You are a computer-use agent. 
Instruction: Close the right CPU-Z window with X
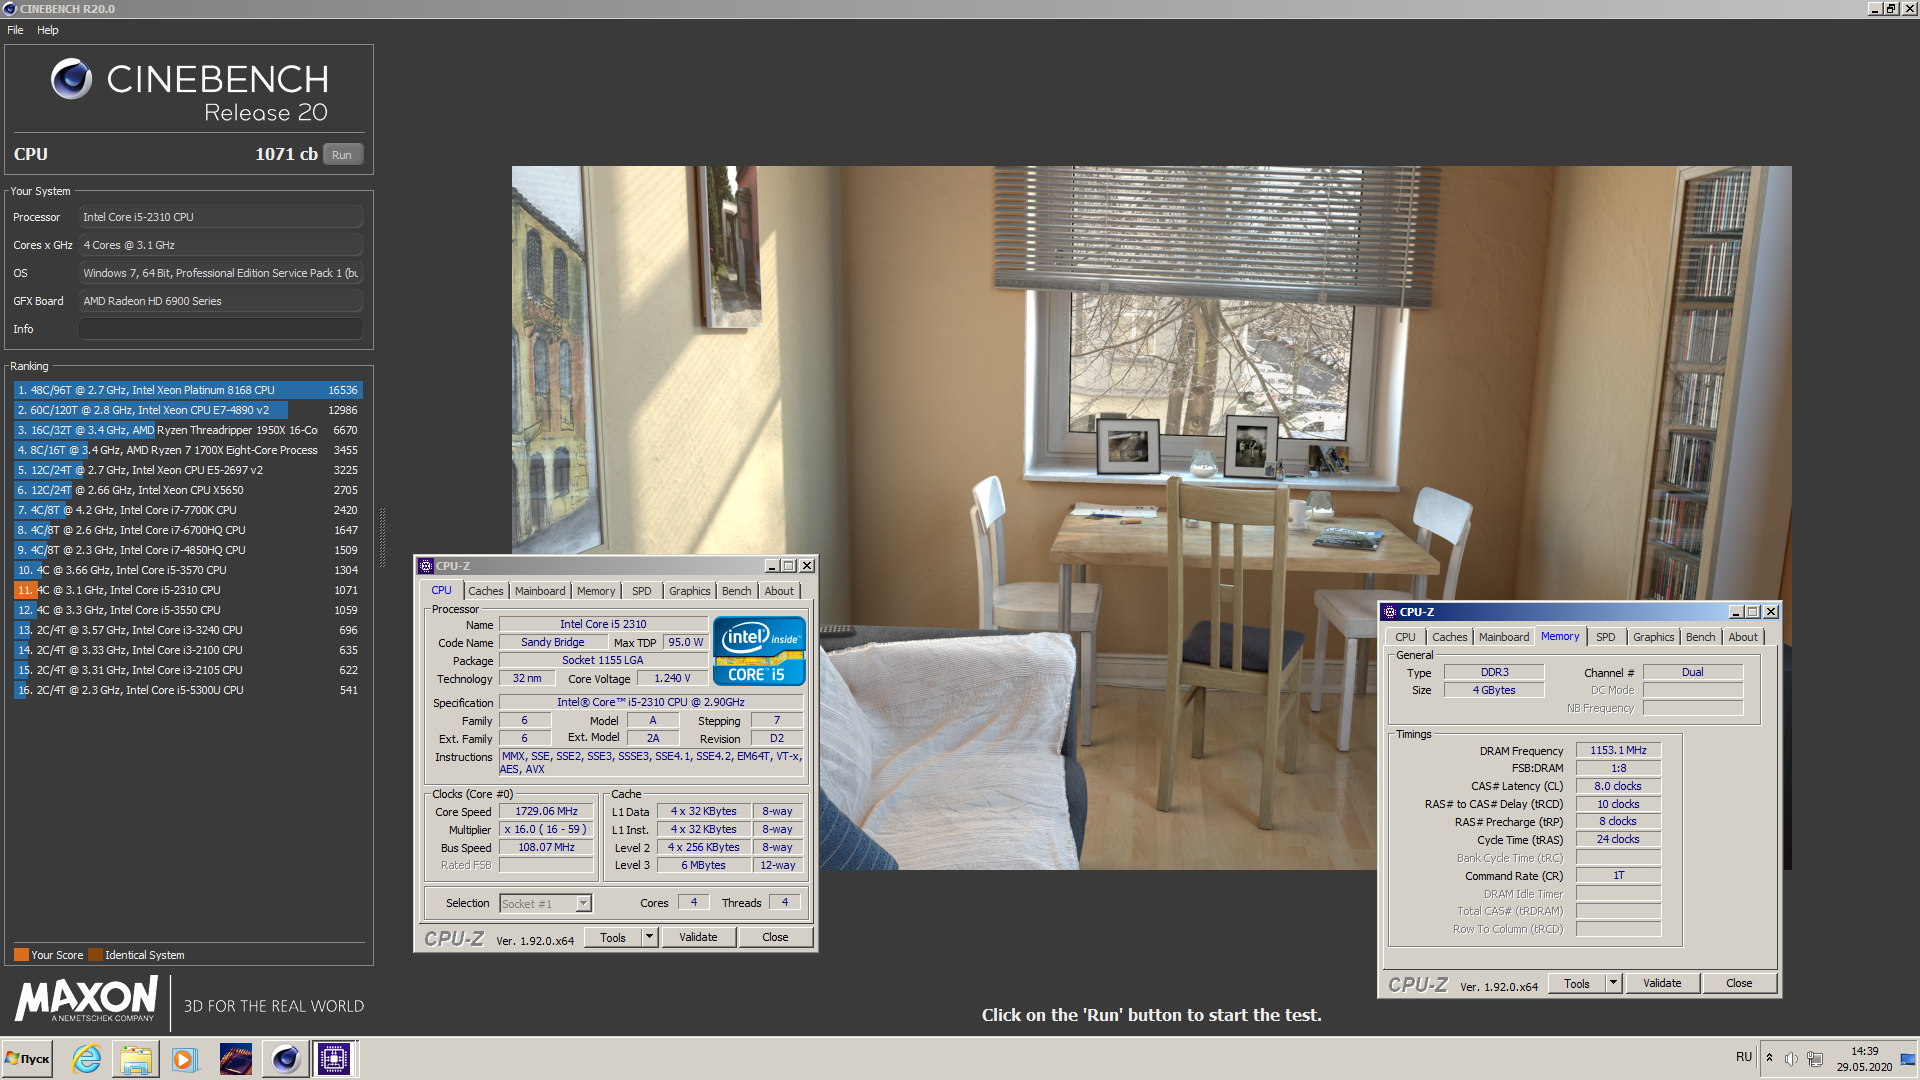(1771, 612)
